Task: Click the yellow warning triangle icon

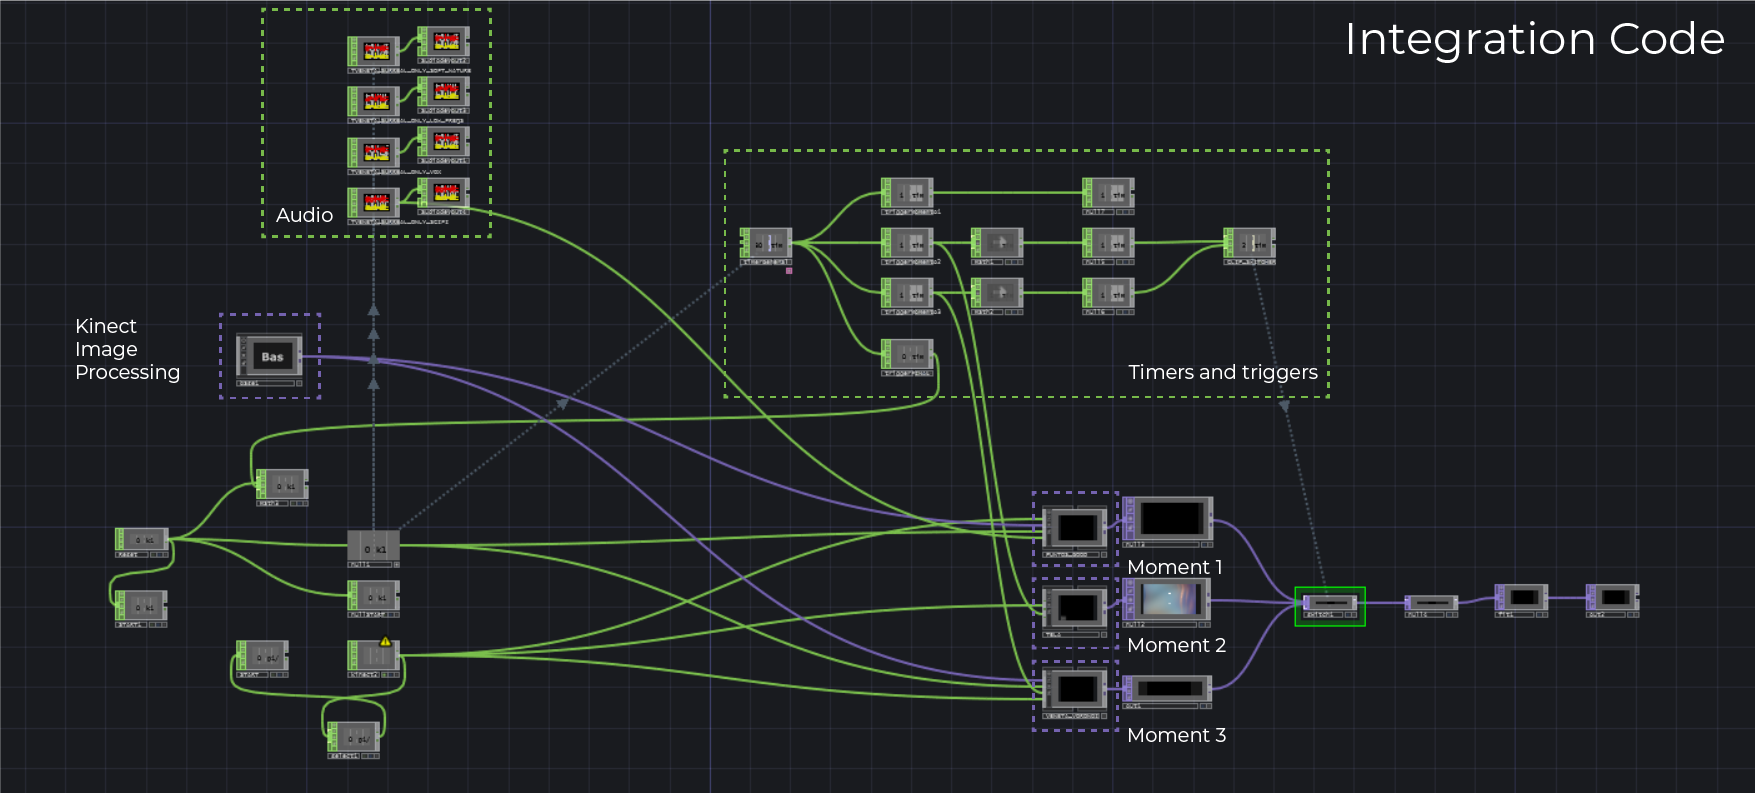Action: pyautogui.click(x=386, y=642)
